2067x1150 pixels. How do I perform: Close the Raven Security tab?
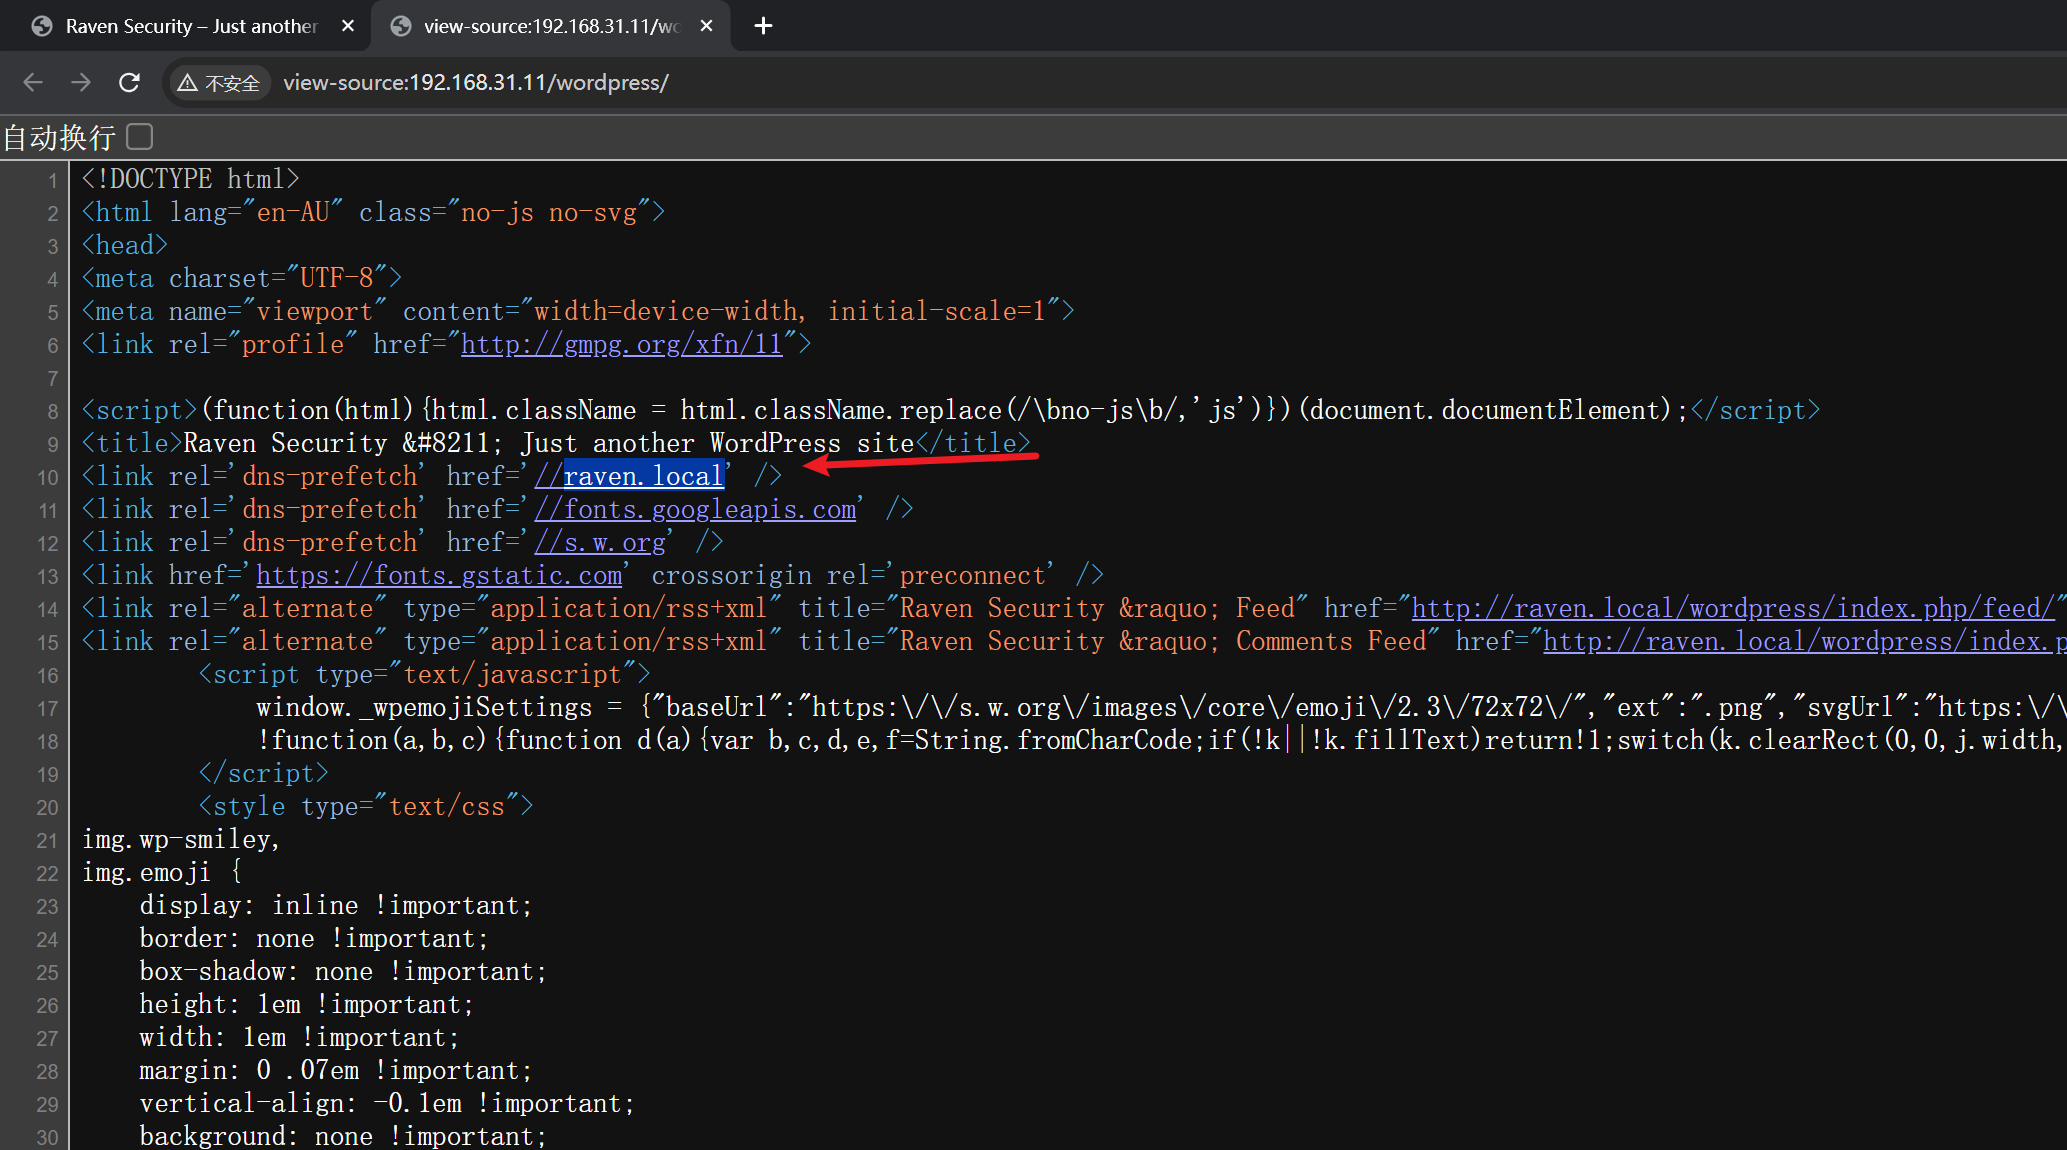pos(348,26)
